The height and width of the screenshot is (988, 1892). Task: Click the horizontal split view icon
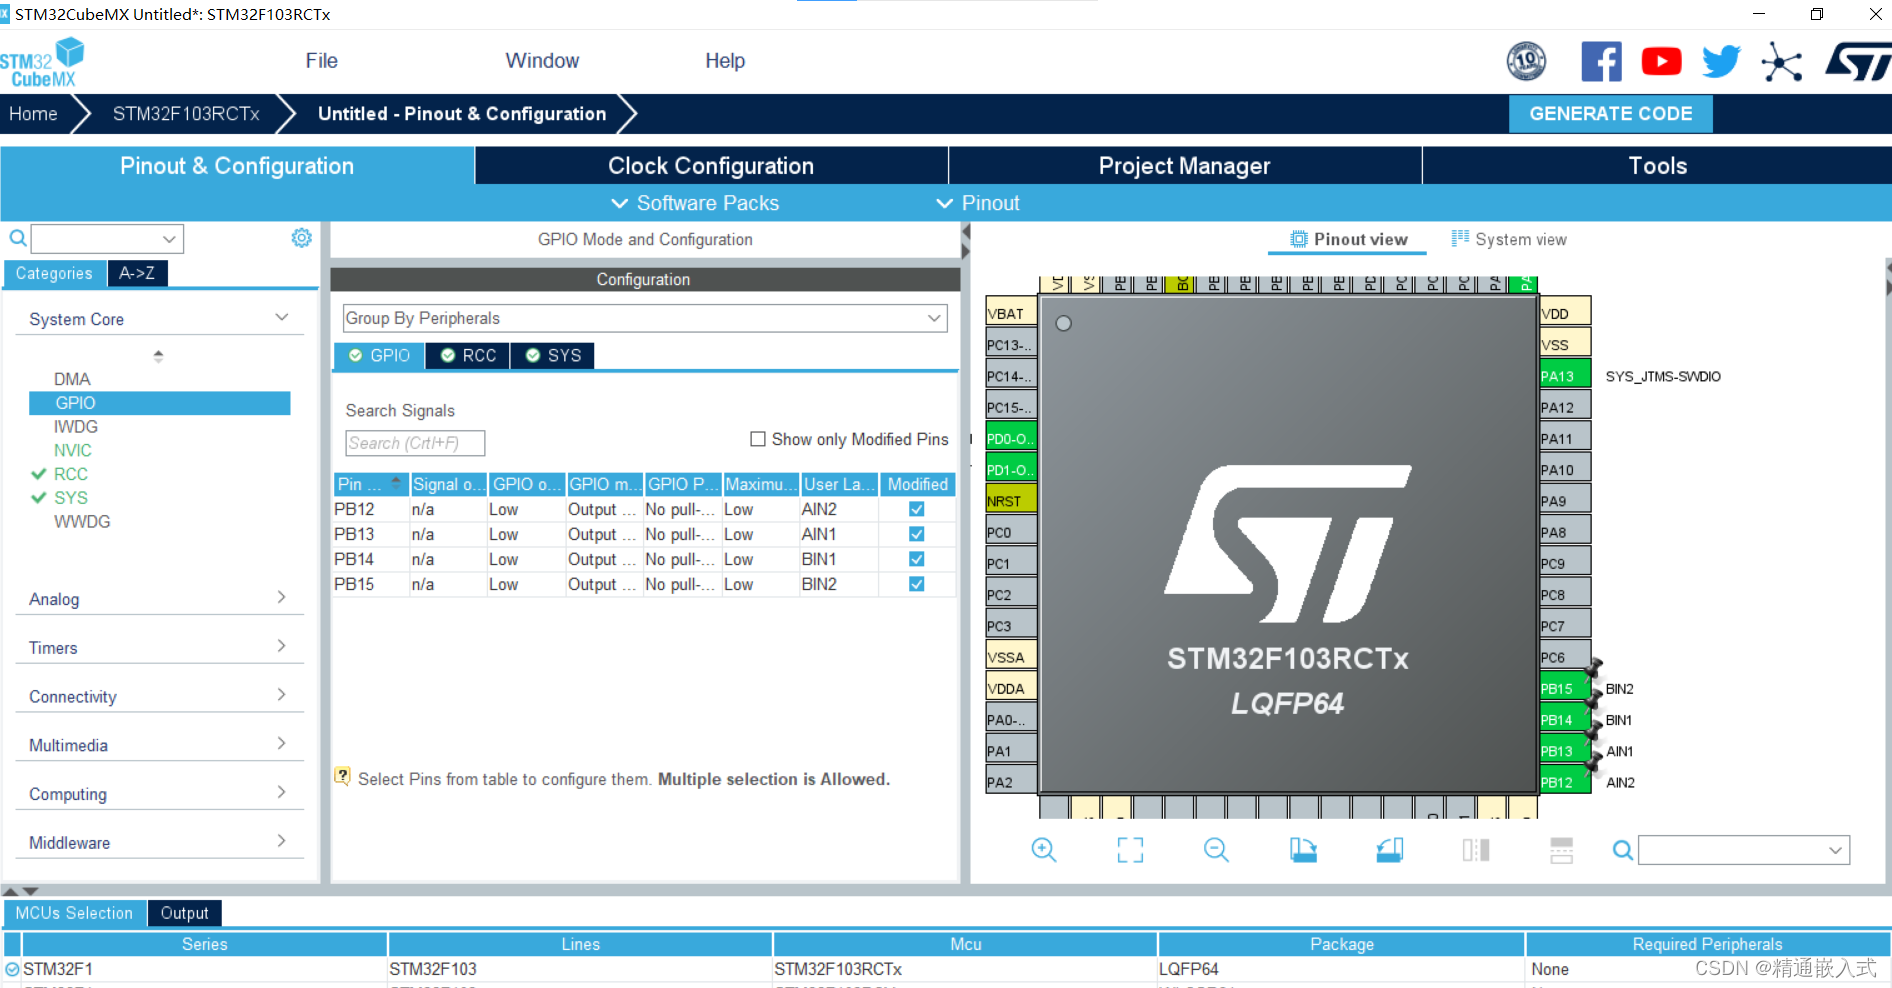[1562, 850]
